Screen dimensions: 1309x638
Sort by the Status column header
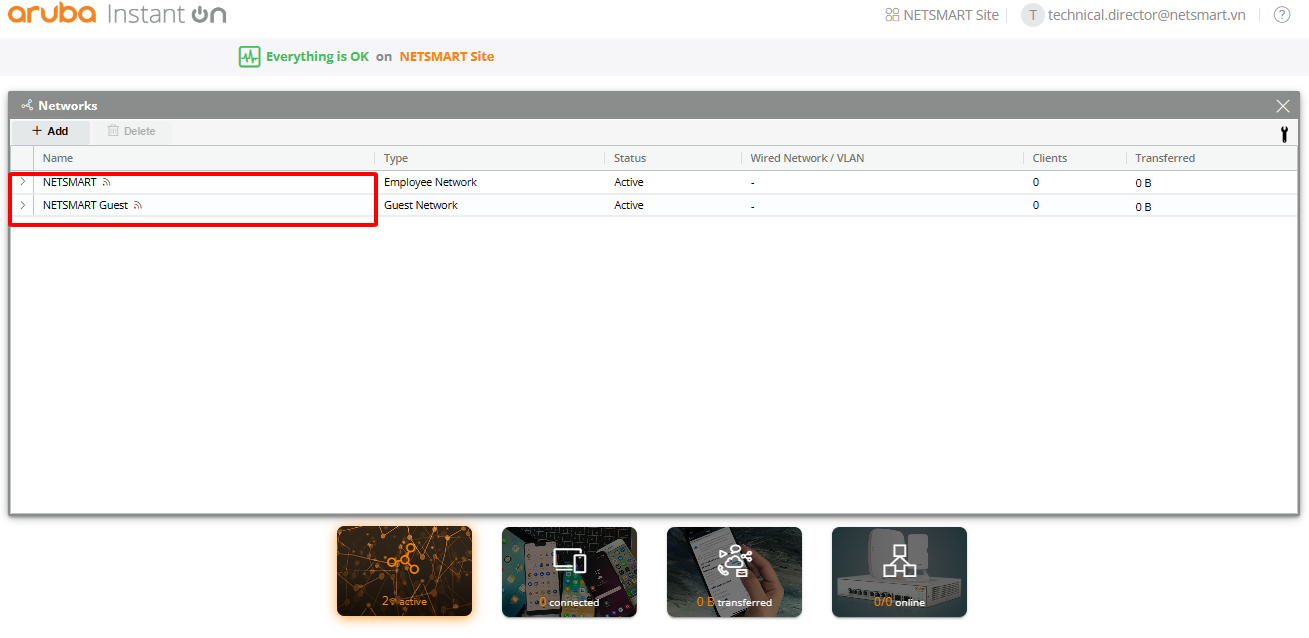[x=630, y=158]
